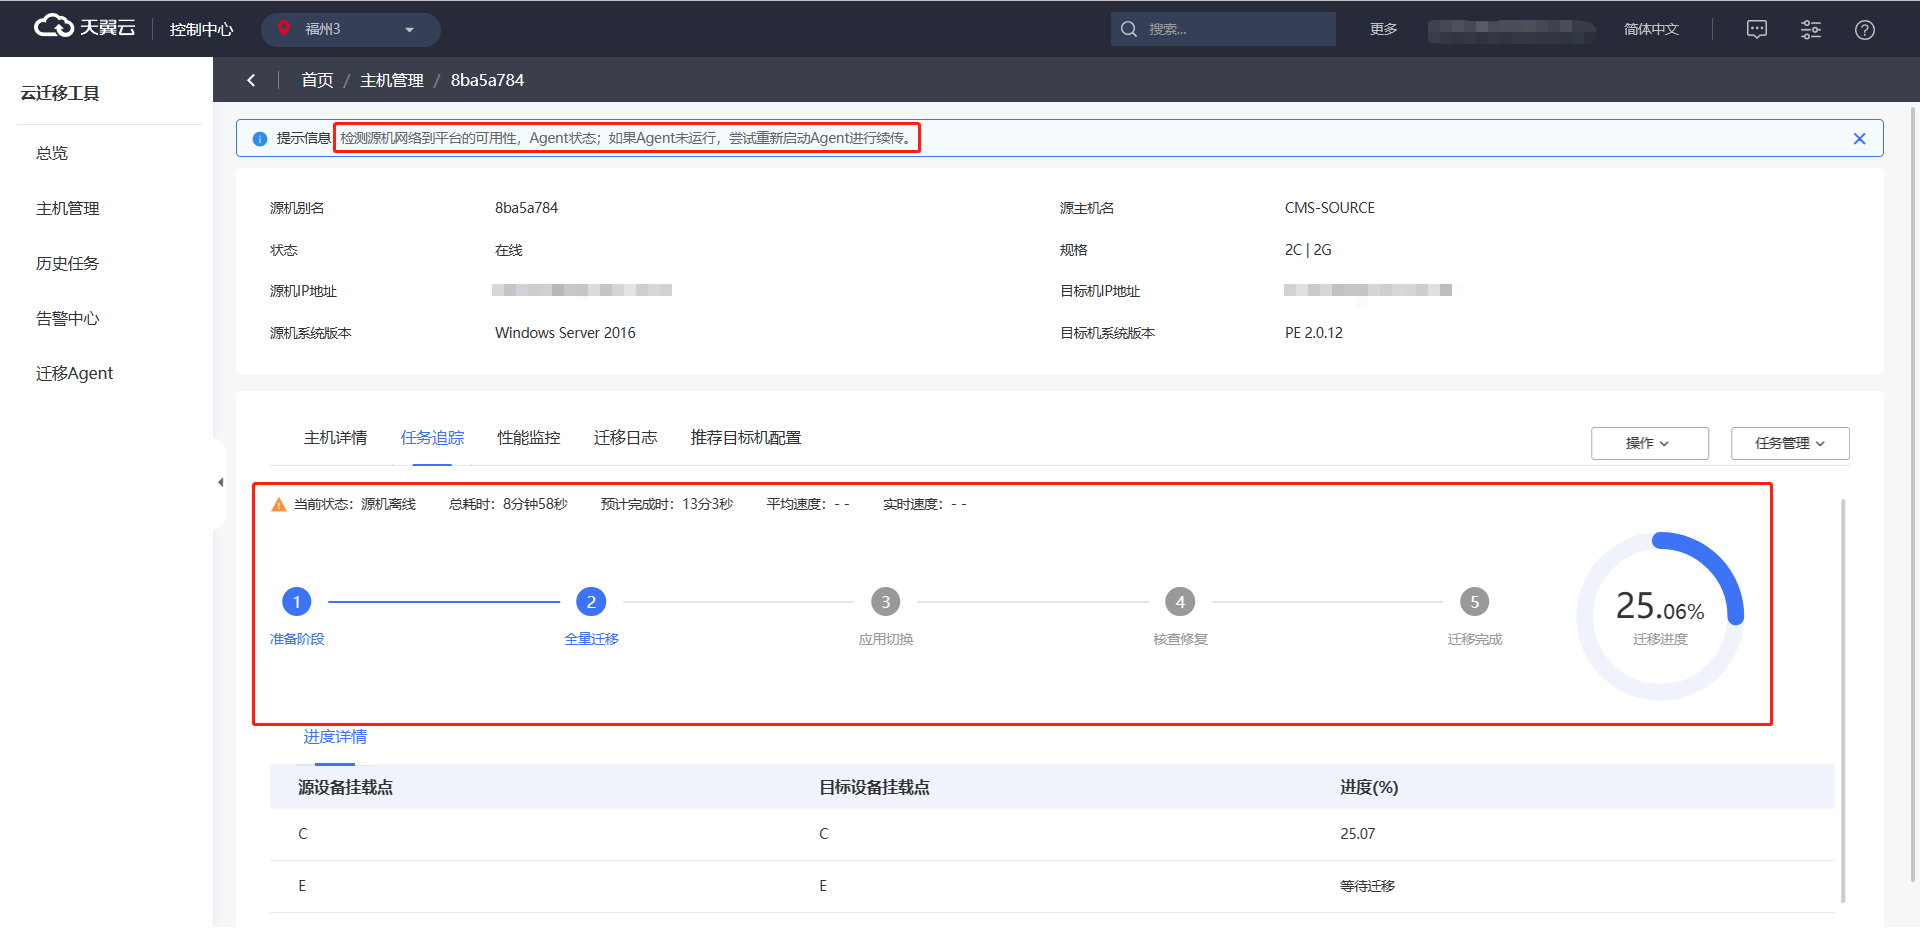1922x929 pixels.
Task: Select 总览 in the sidebar
Action: coord(52,153)
